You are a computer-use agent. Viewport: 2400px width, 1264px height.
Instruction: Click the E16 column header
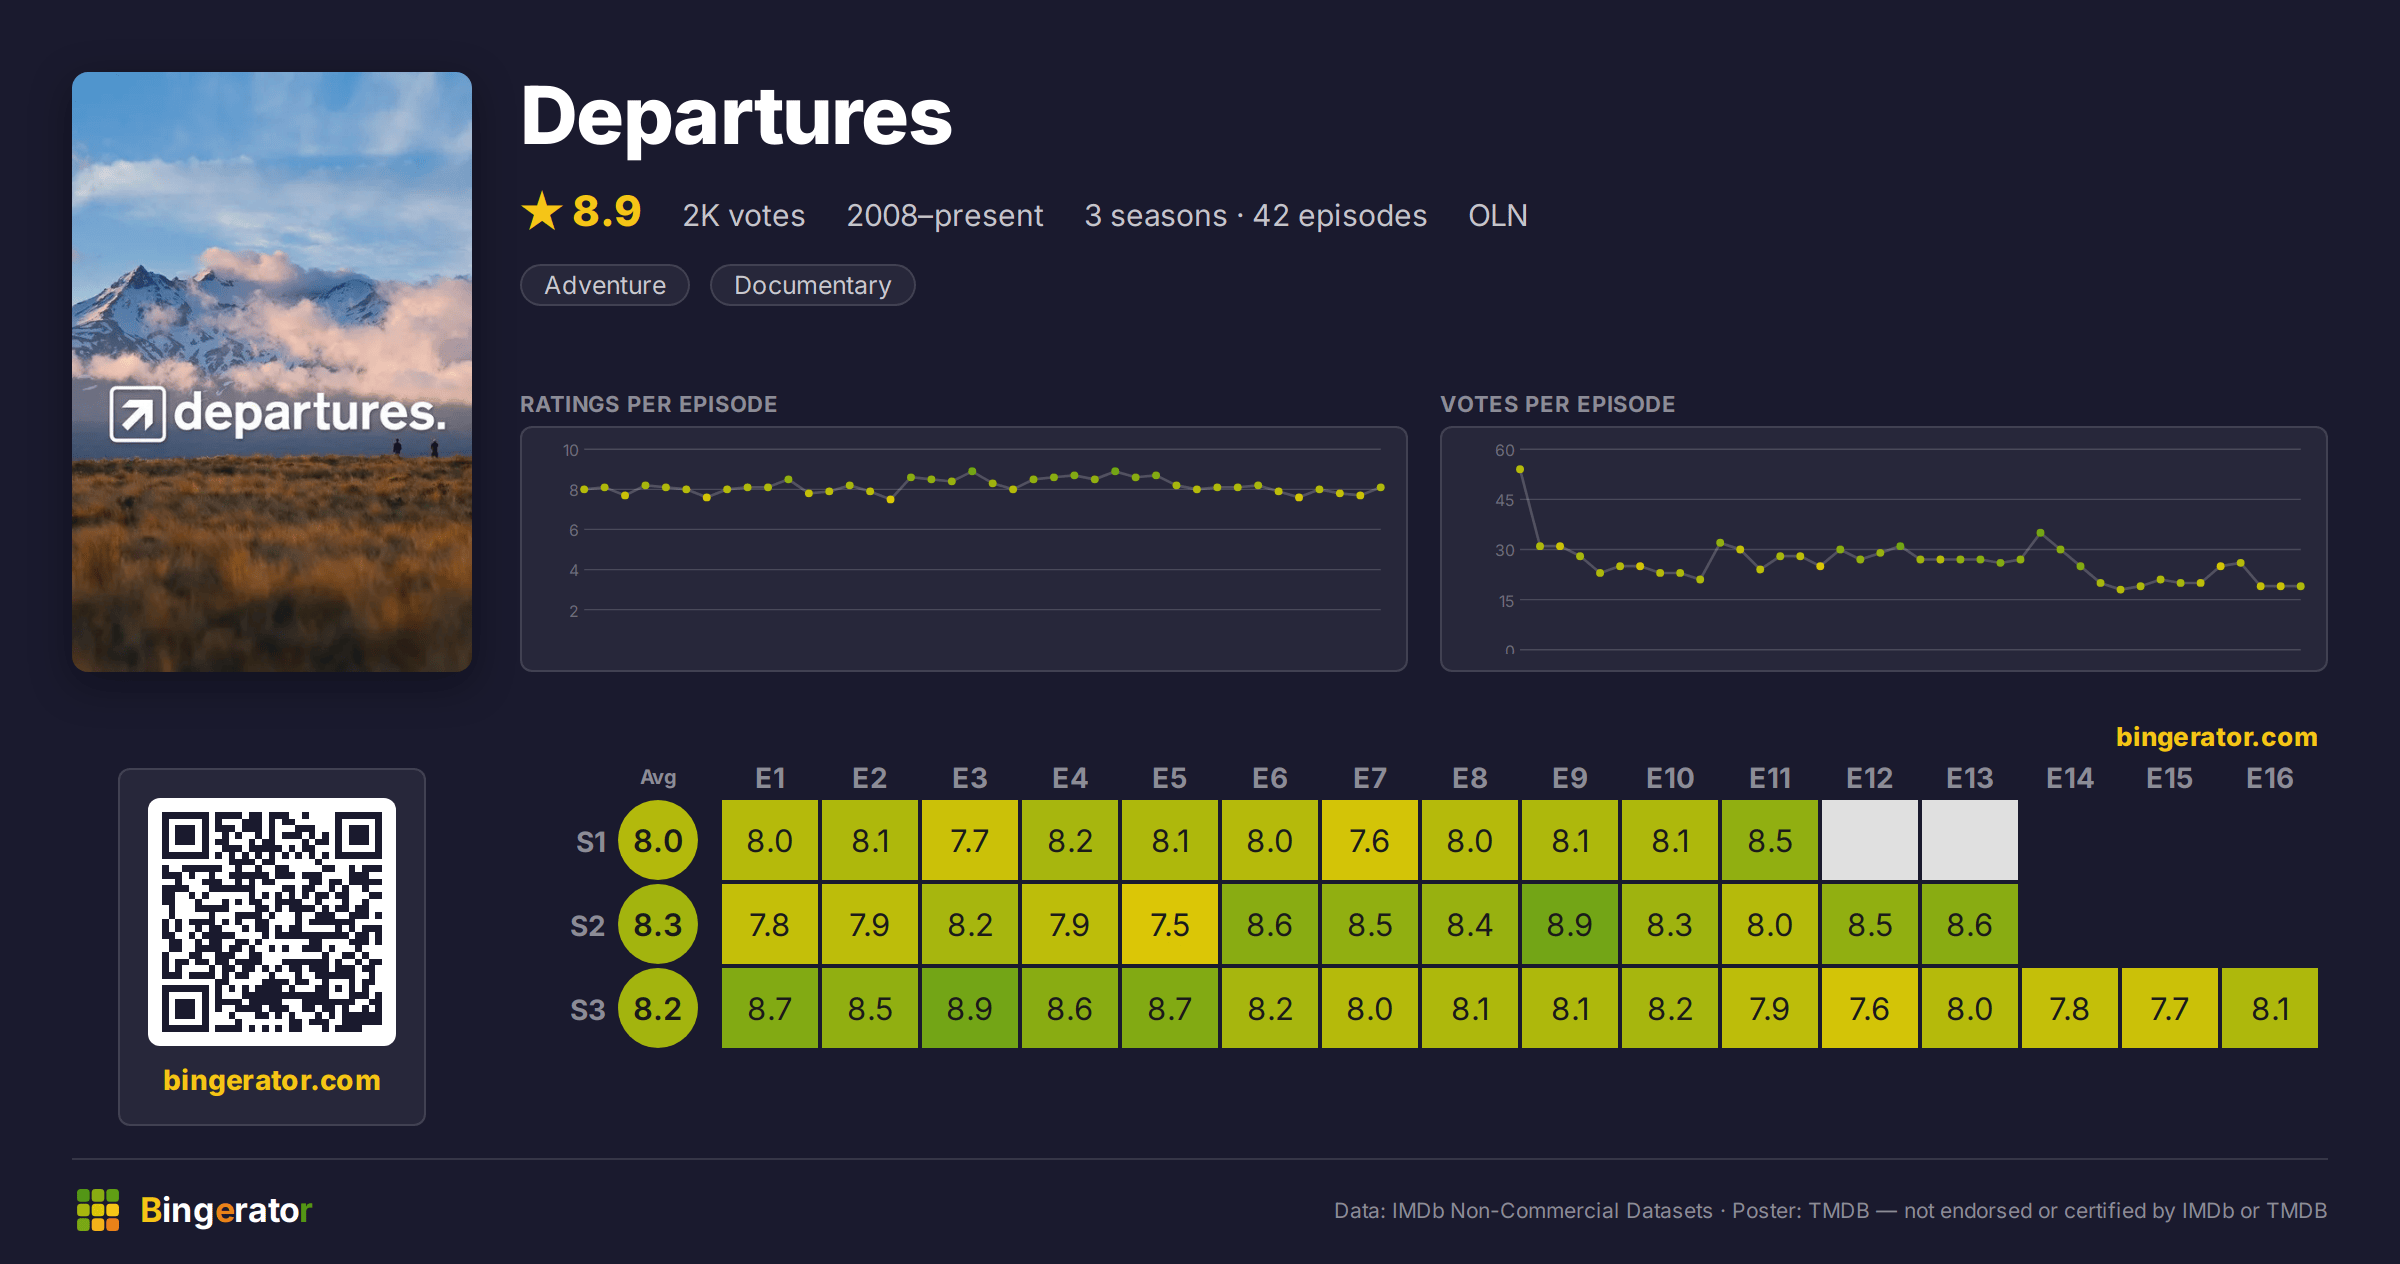[x=2270, y=778]
